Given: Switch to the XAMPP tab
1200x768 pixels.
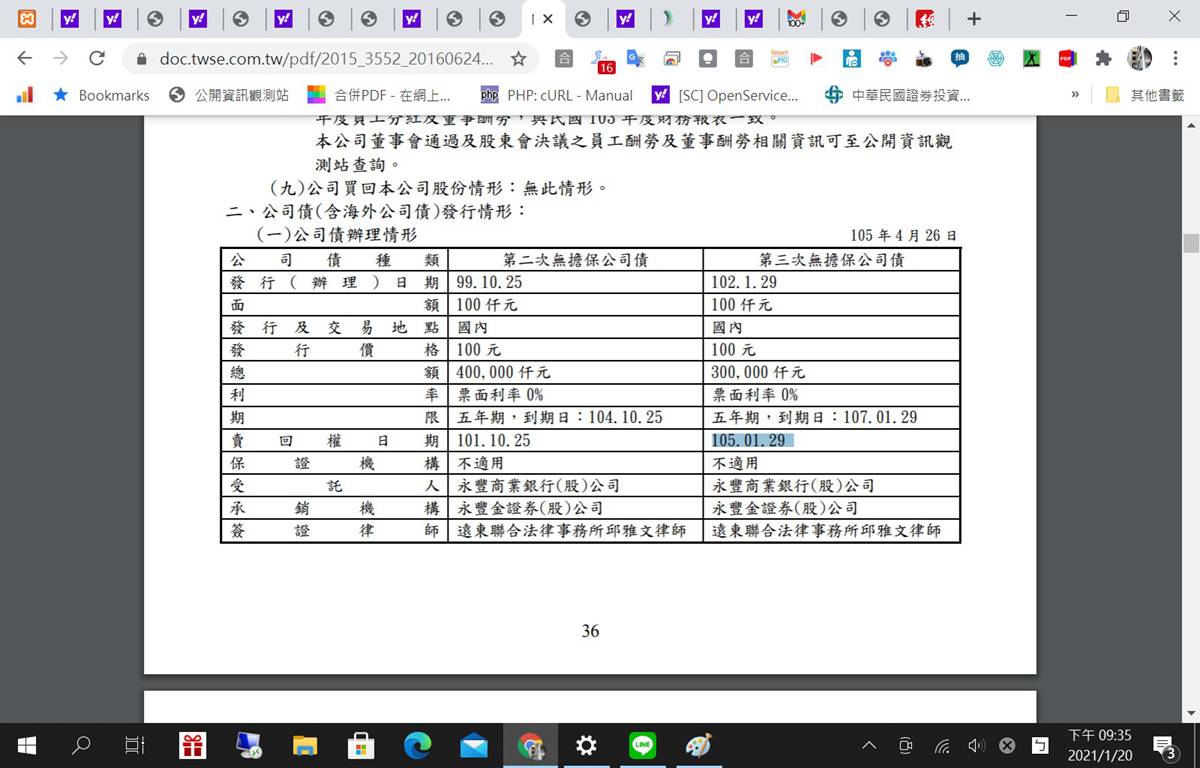Looking at the screenshot, I should click(27, 18).
